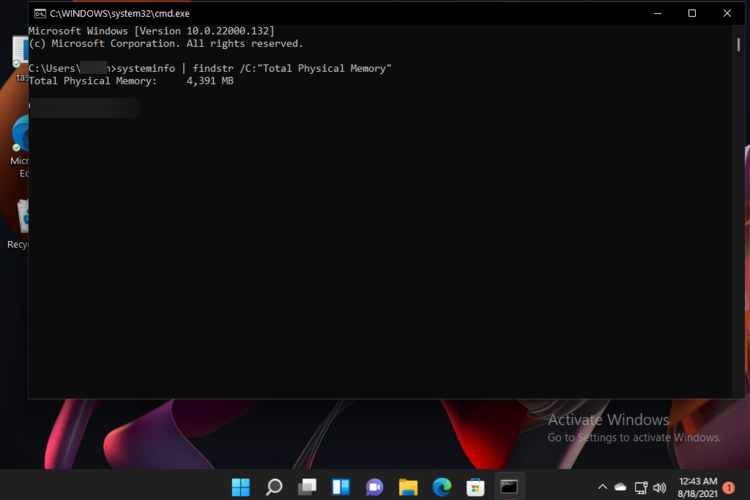The width and height of the screenshot is (750, 500).
Task: Click the Recycle Bin desktop icon
Action: [18, 222]
